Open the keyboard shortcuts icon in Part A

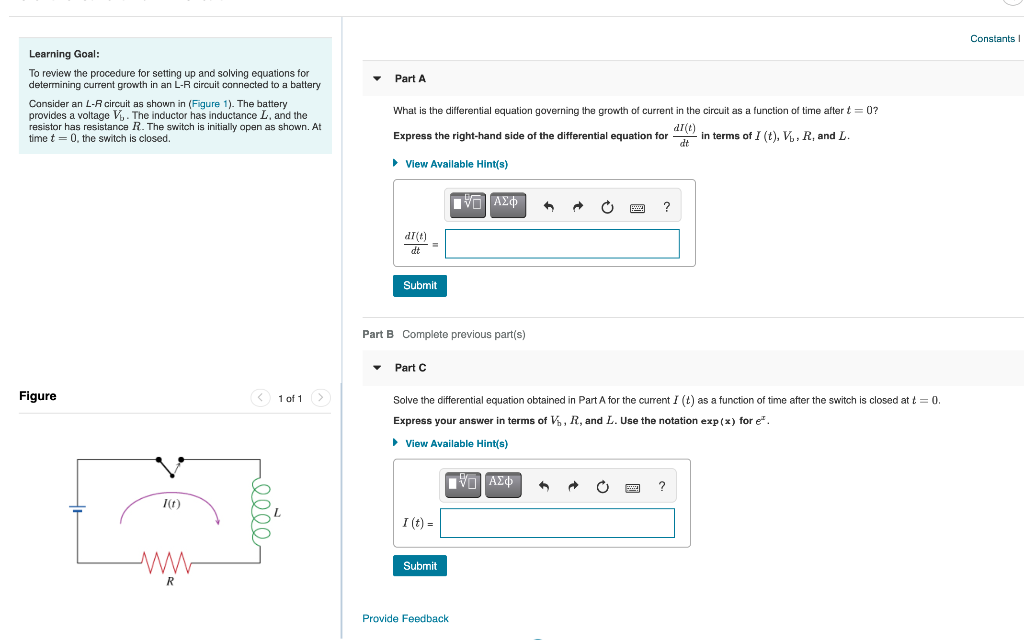point(636,205)
